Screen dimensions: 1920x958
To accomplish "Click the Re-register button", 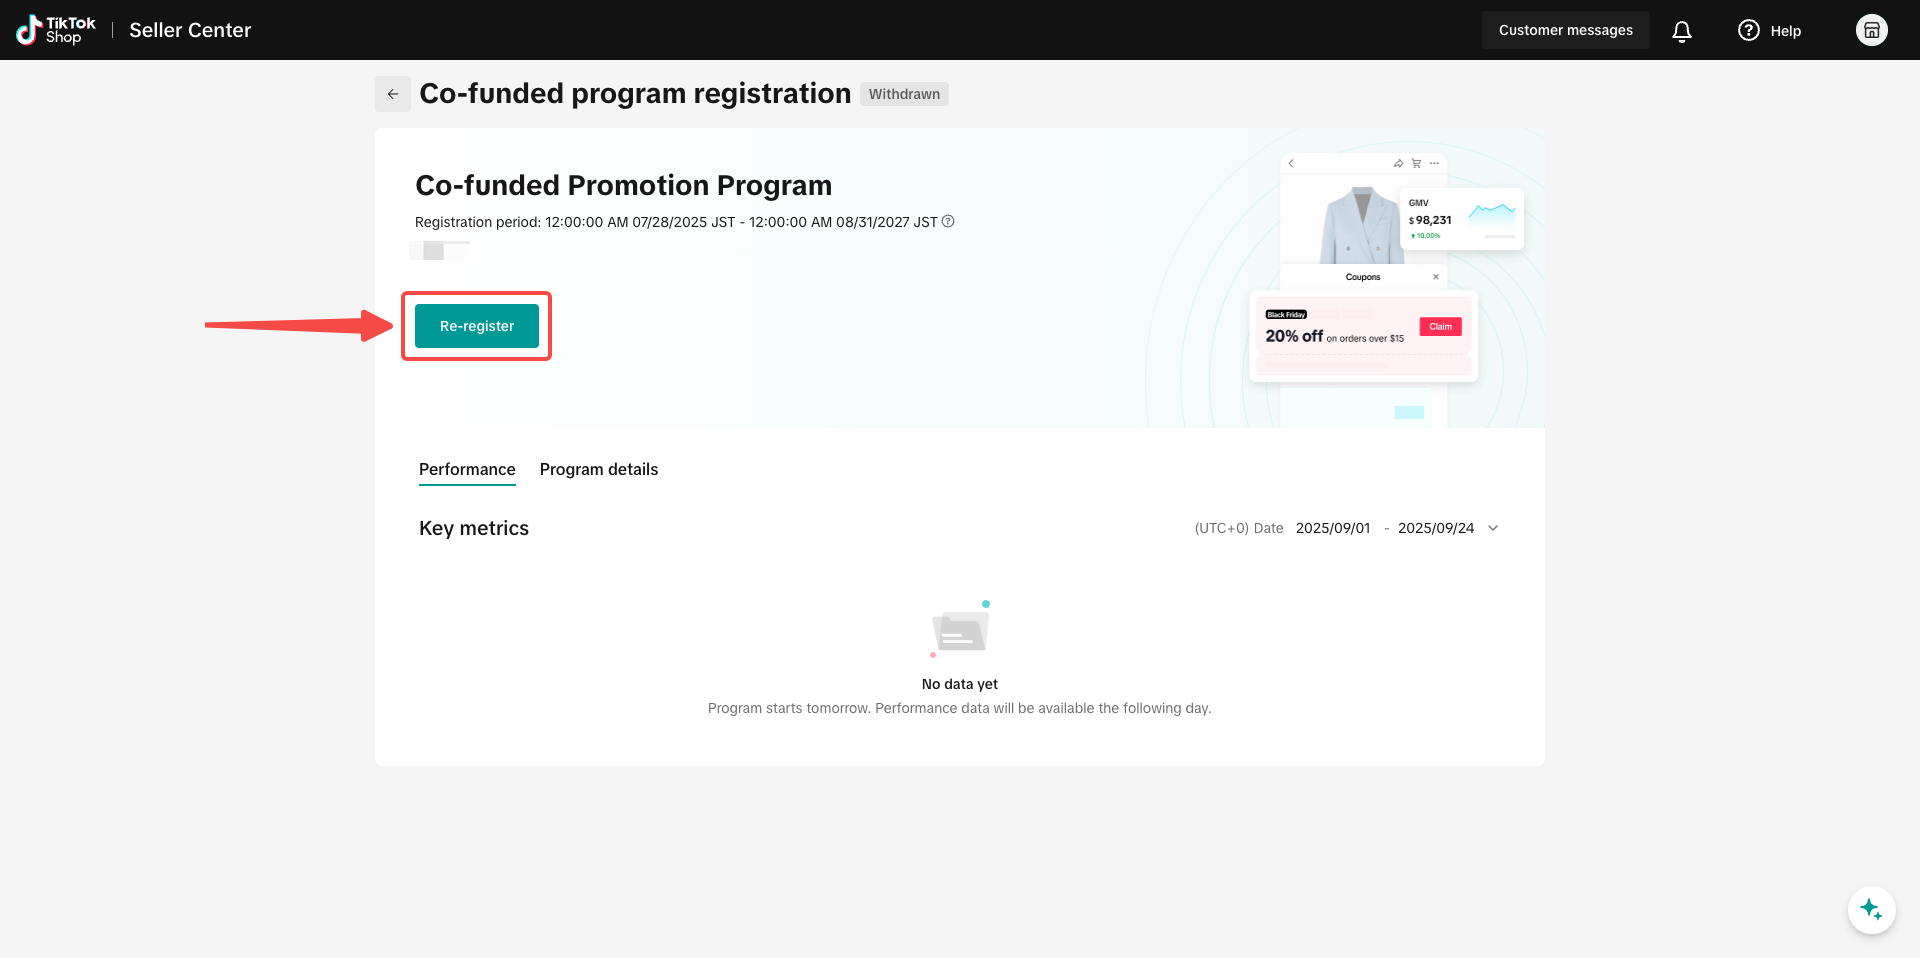I will point(477,326).
